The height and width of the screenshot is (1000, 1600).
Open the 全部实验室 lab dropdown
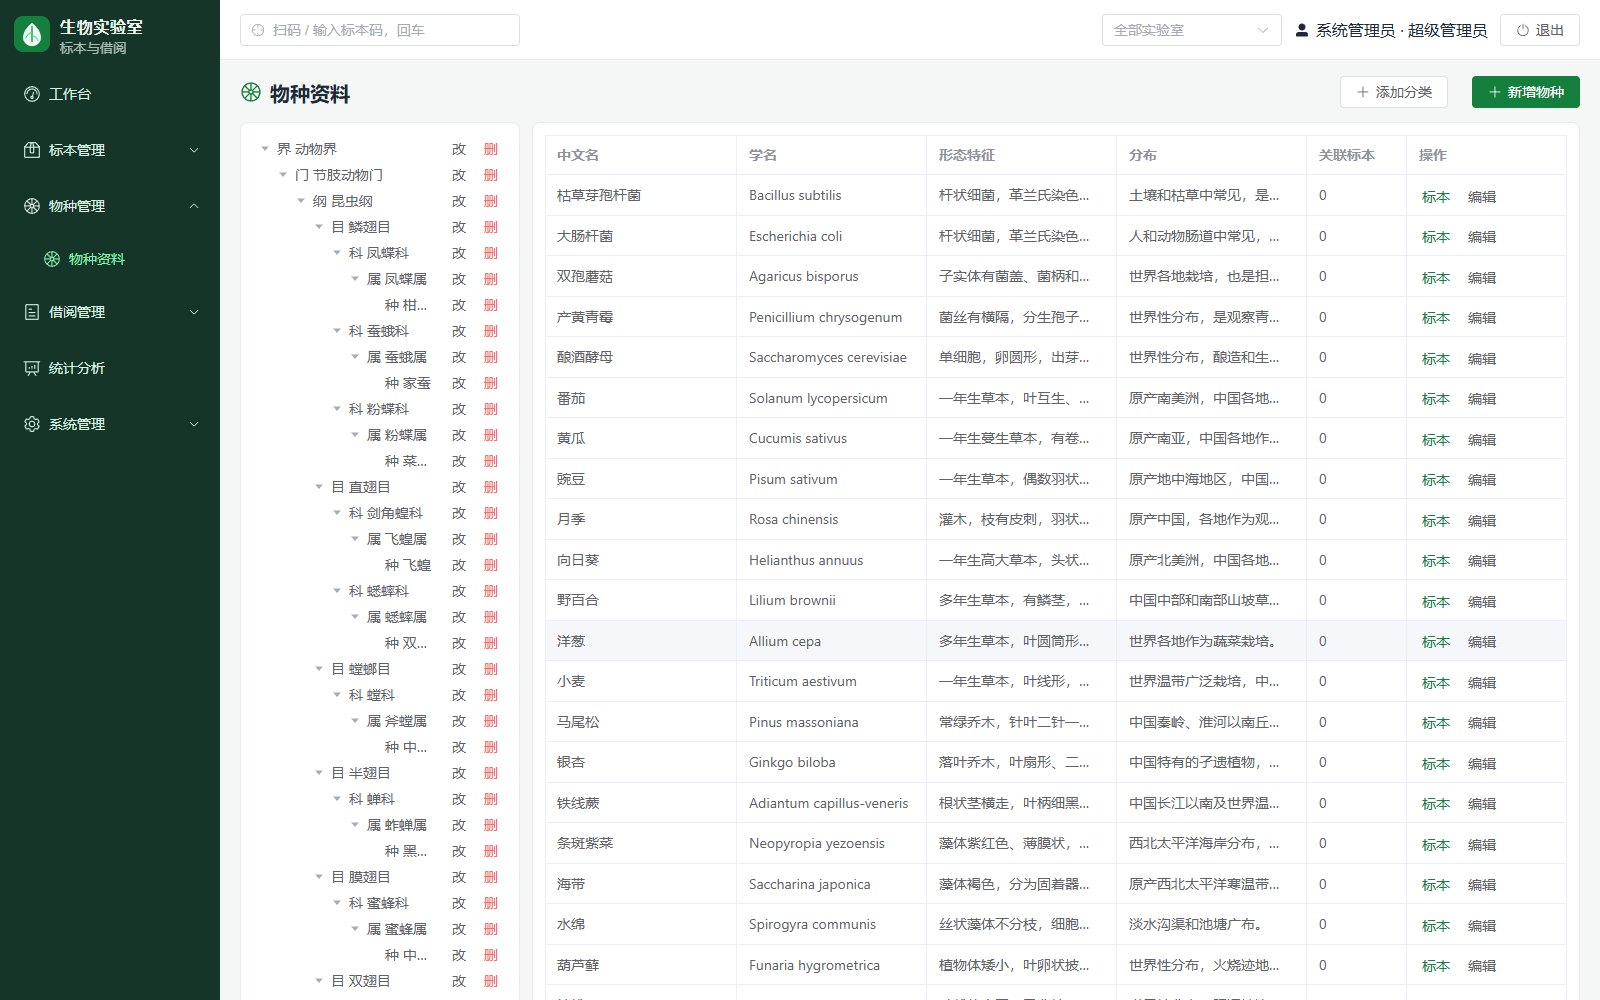point(1191,30)
